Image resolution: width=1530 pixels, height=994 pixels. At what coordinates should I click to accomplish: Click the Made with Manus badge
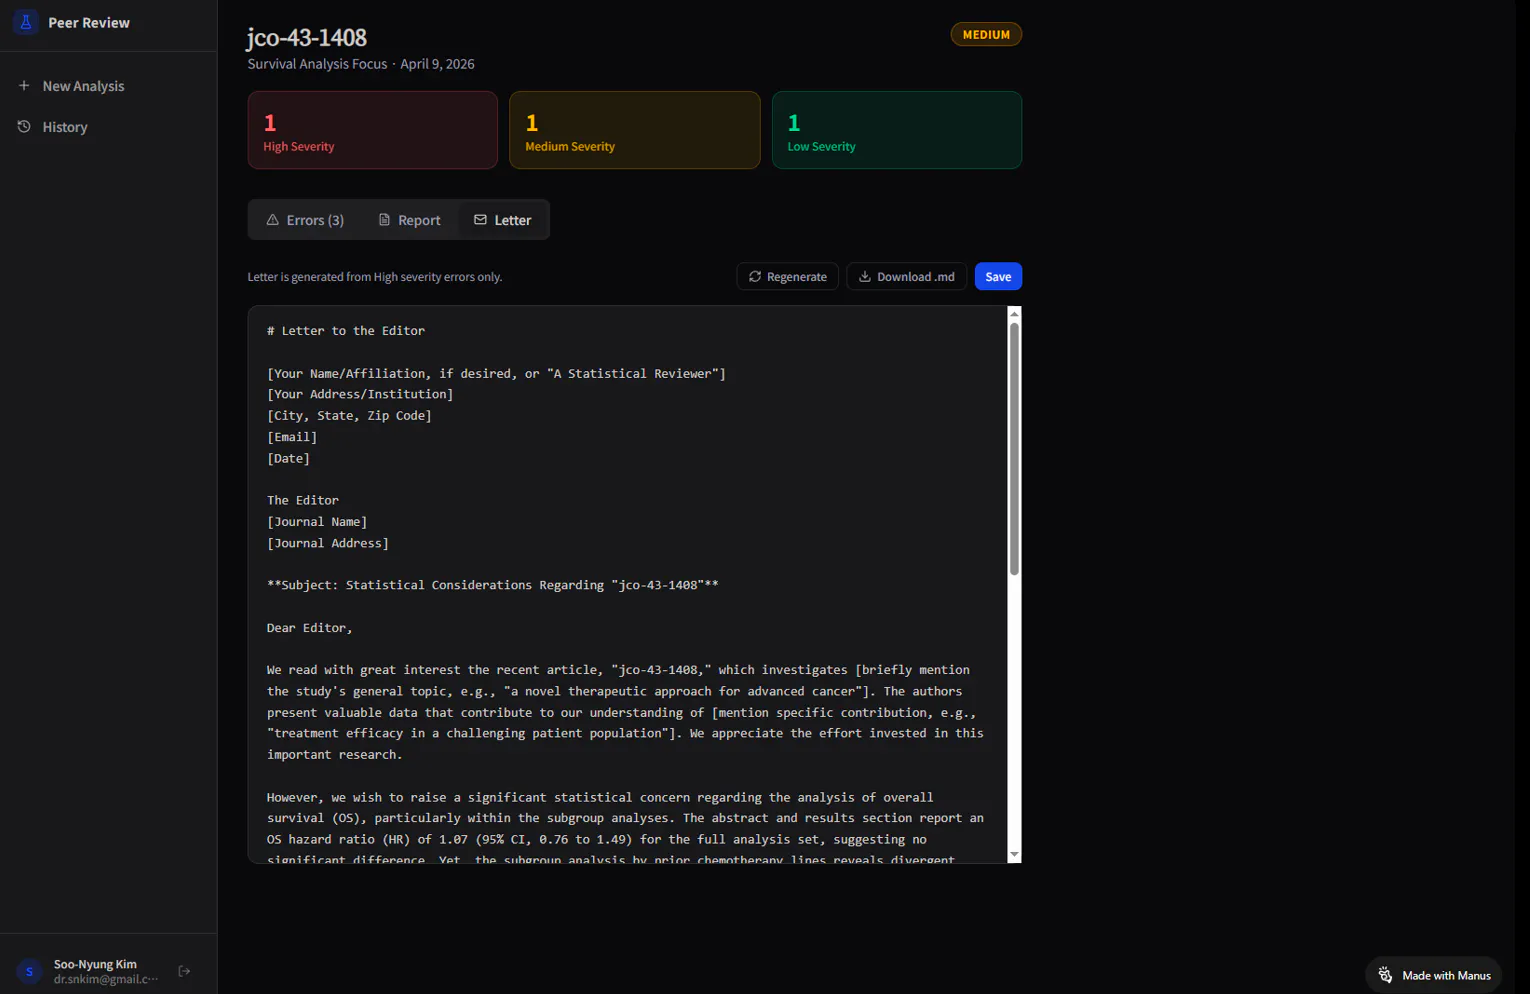pos(1434,975)
